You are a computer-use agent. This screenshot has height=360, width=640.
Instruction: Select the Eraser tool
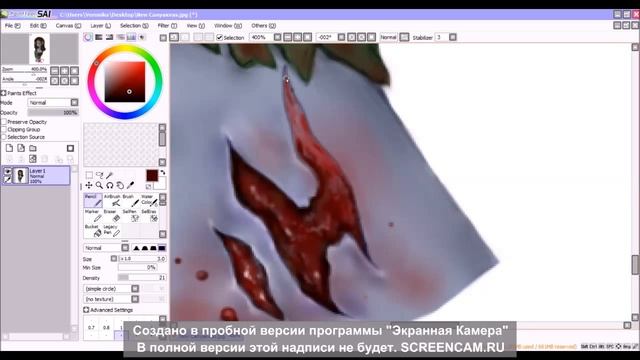(111, 216)
